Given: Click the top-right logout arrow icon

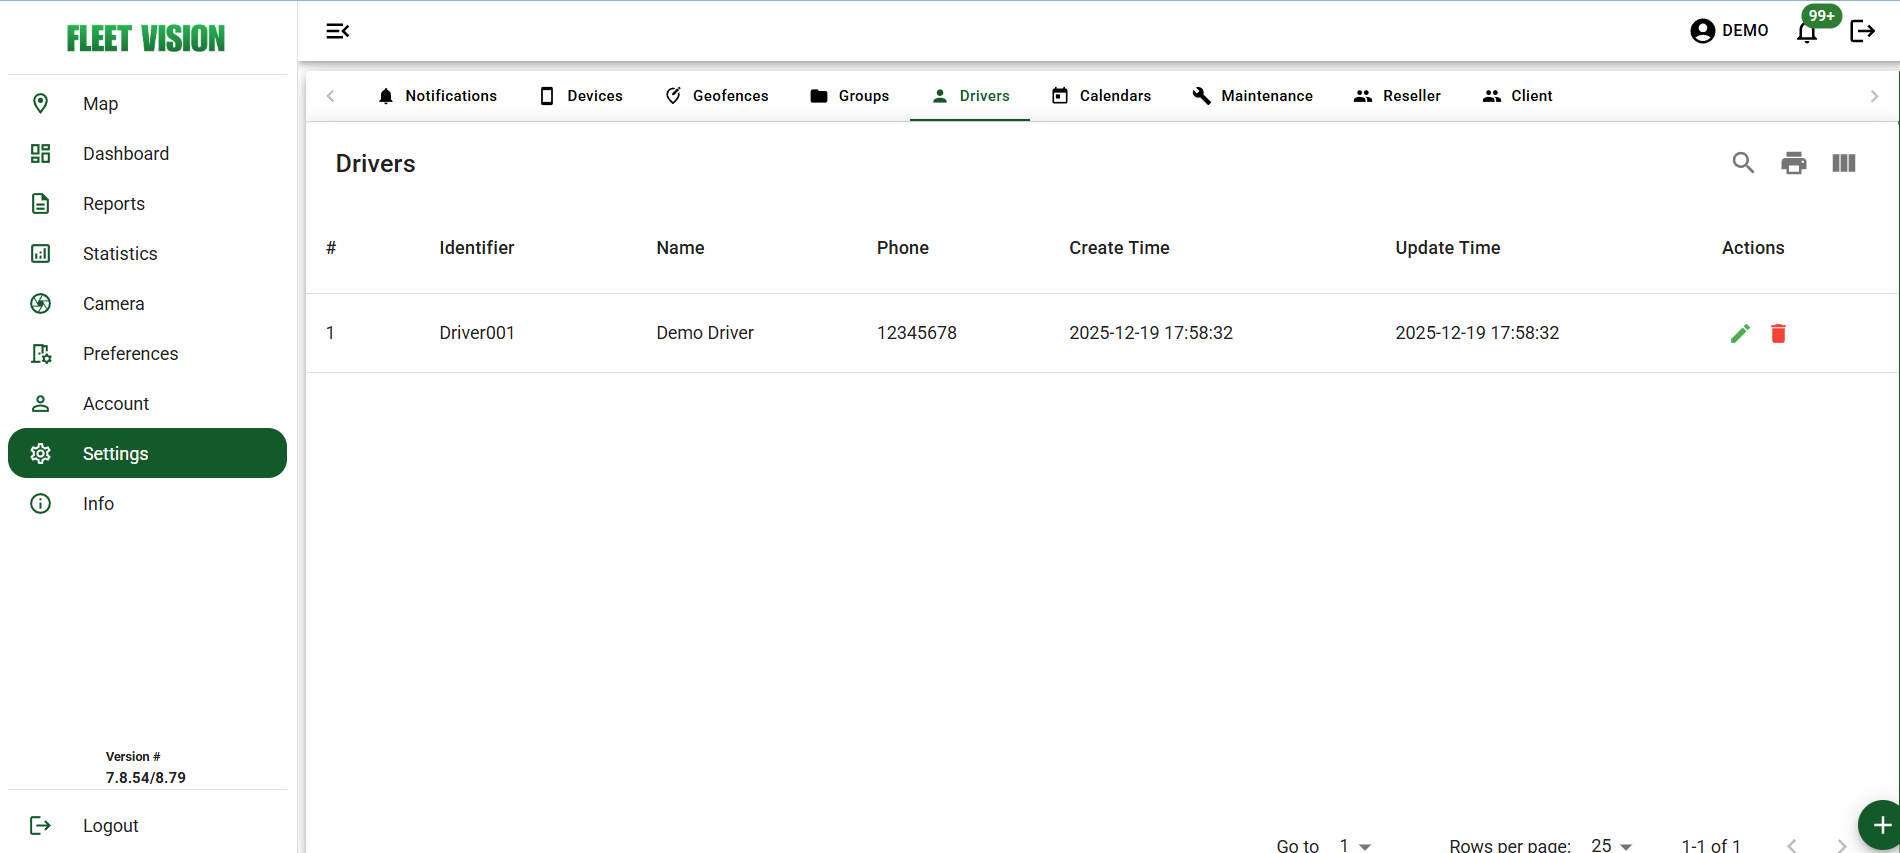Looking at the screenshot, I should pos(1862,32).
